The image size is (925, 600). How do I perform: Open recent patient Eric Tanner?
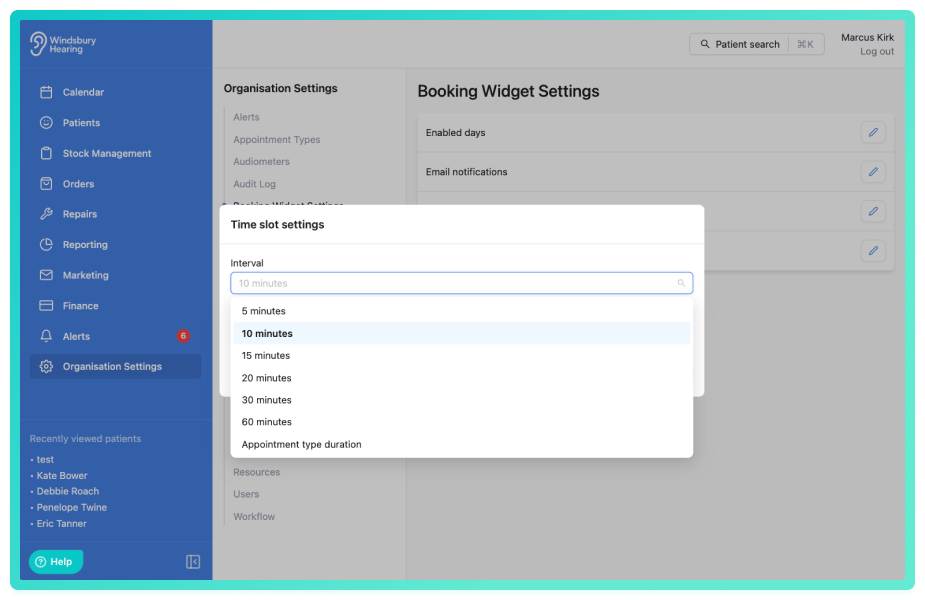pos(61,523)
